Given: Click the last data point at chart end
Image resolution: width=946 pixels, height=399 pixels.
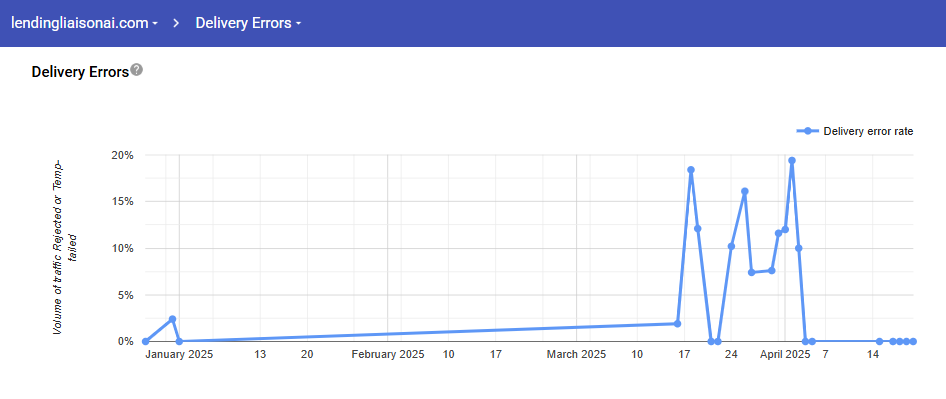Looking at the screenshot, I should pyautogui.click(x=913, y=342).
